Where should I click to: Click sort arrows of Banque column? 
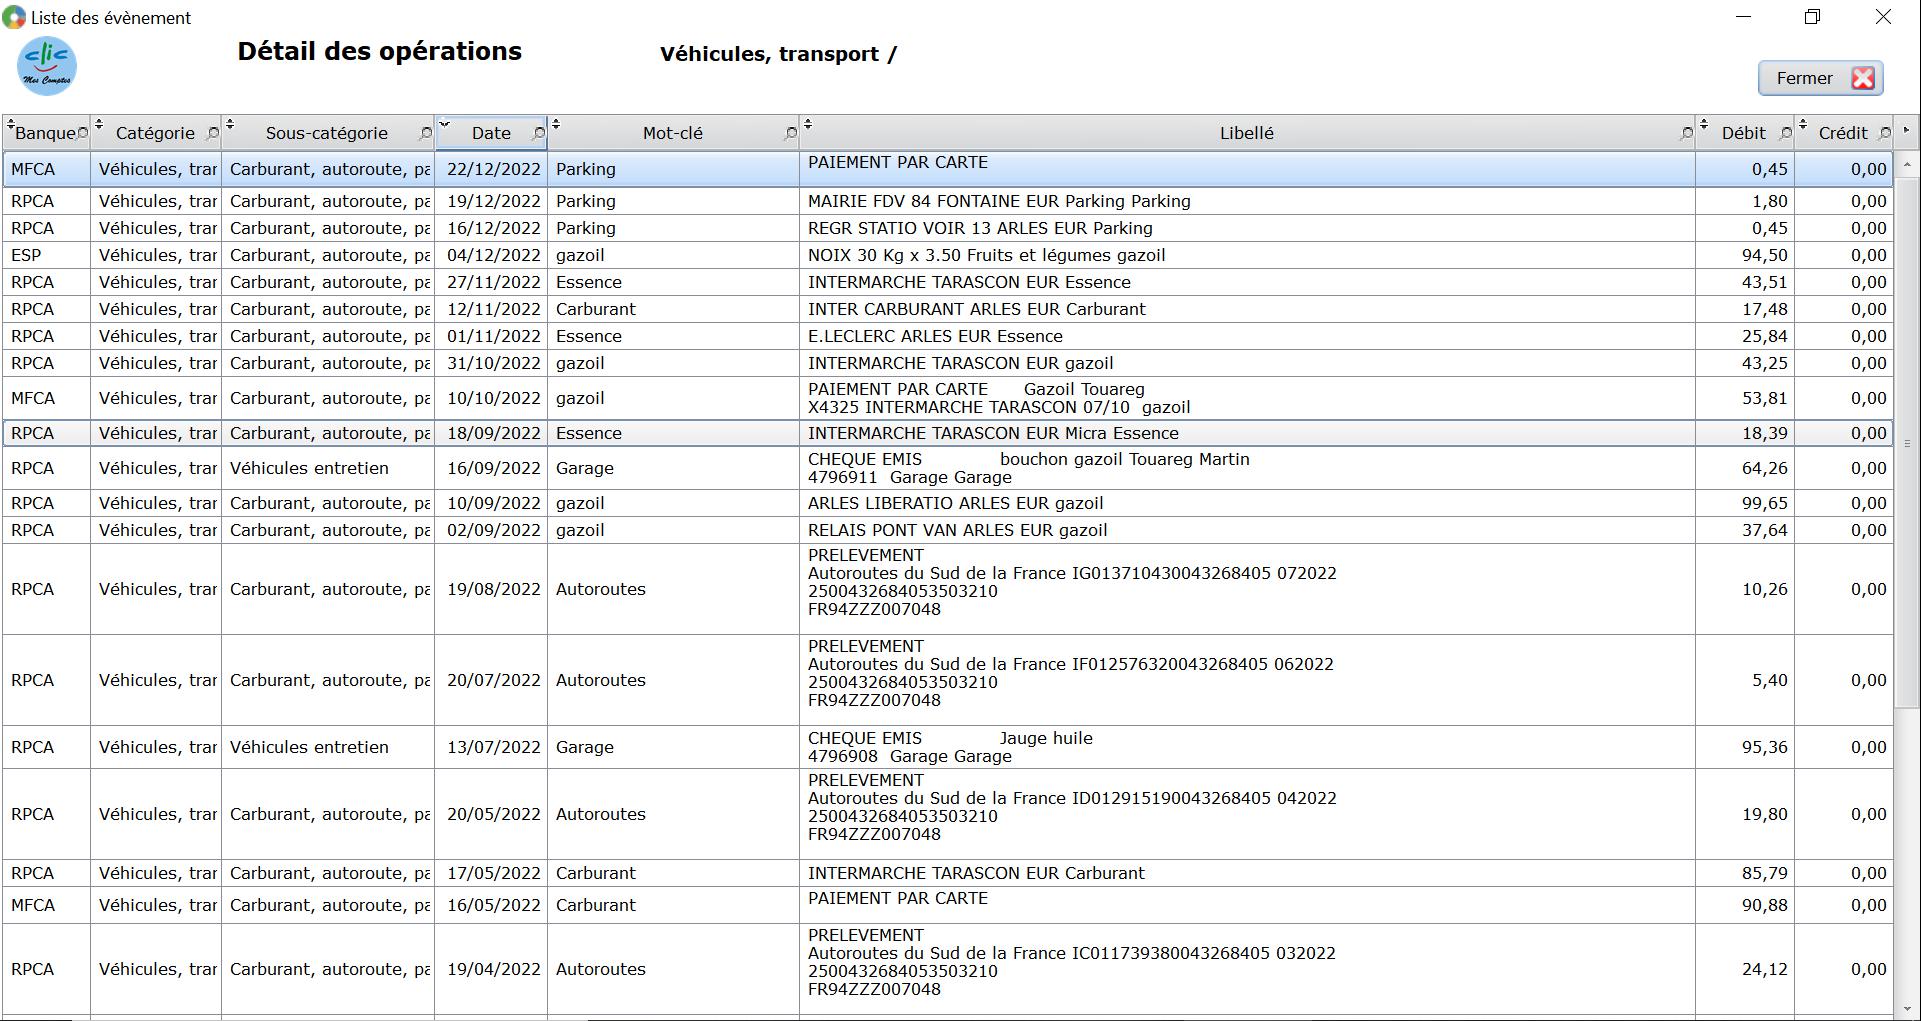(10, 124)
